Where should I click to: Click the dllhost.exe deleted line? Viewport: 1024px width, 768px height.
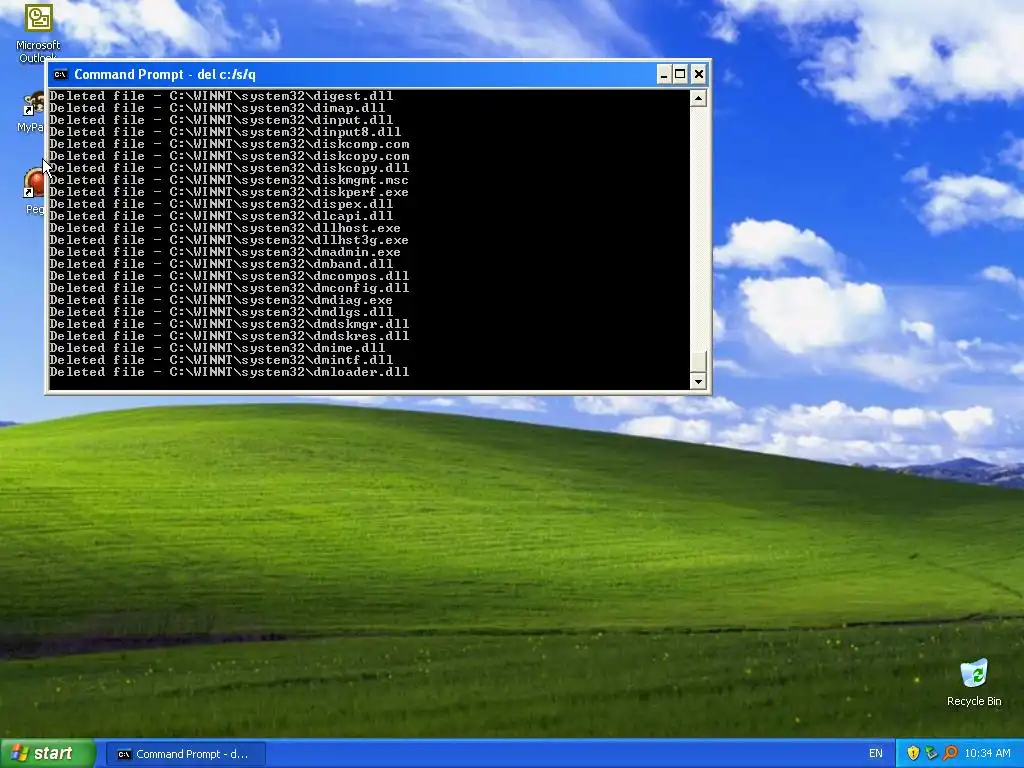(x=225, y=228)
